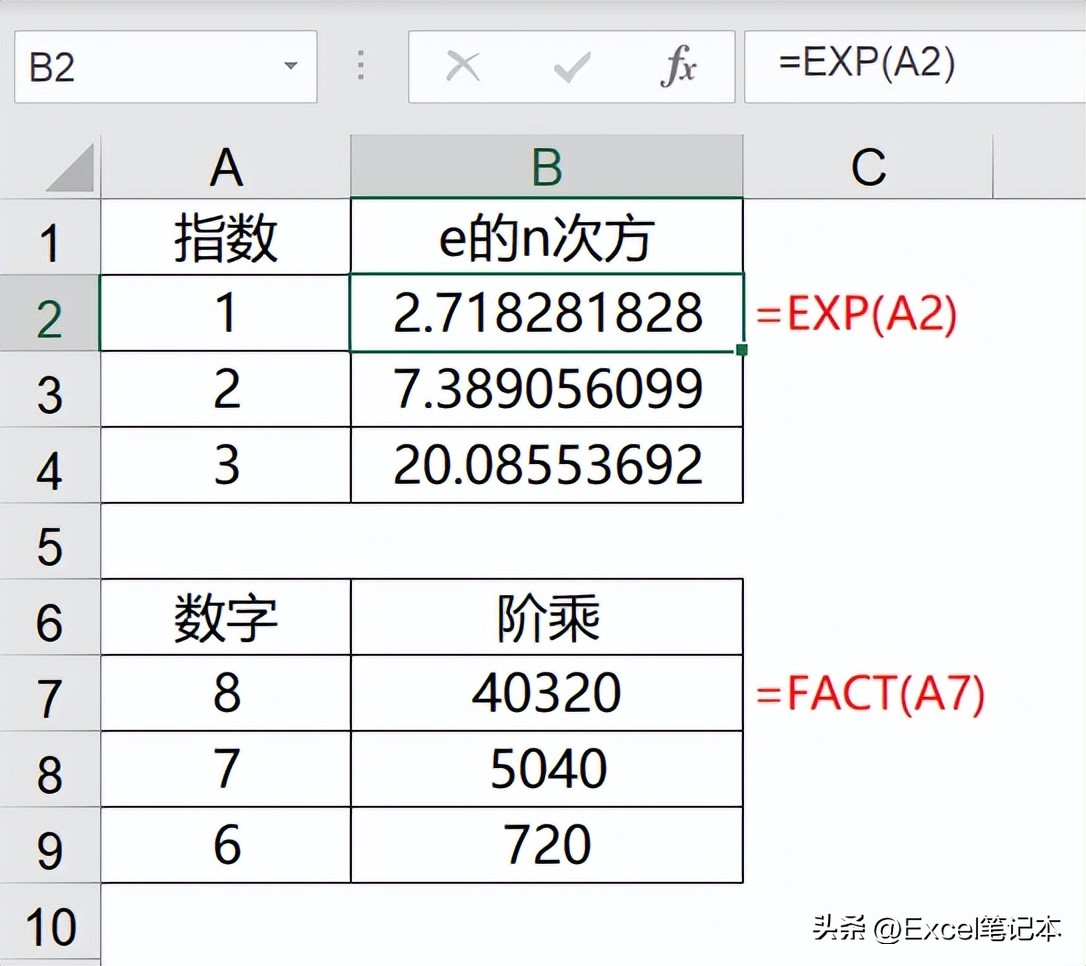The image size is (1086, 966).
Task: Click cell B9 containing 720
Action: pos(546,846)
